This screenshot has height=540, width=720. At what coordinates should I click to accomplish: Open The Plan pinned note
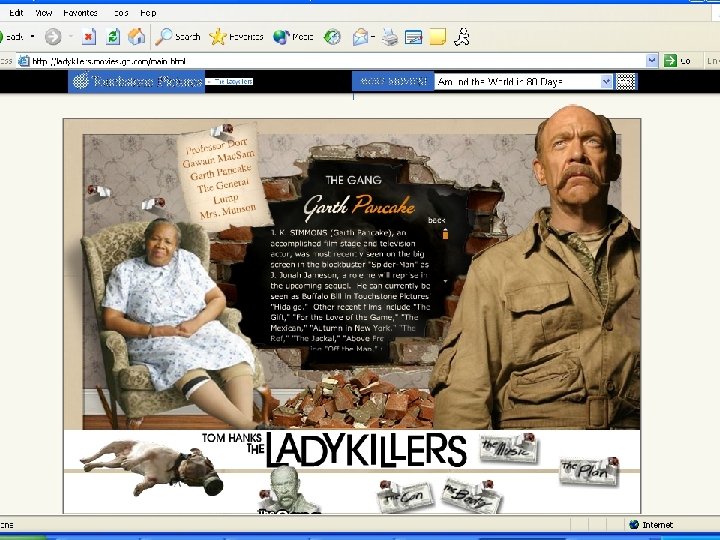coord(589,471)
